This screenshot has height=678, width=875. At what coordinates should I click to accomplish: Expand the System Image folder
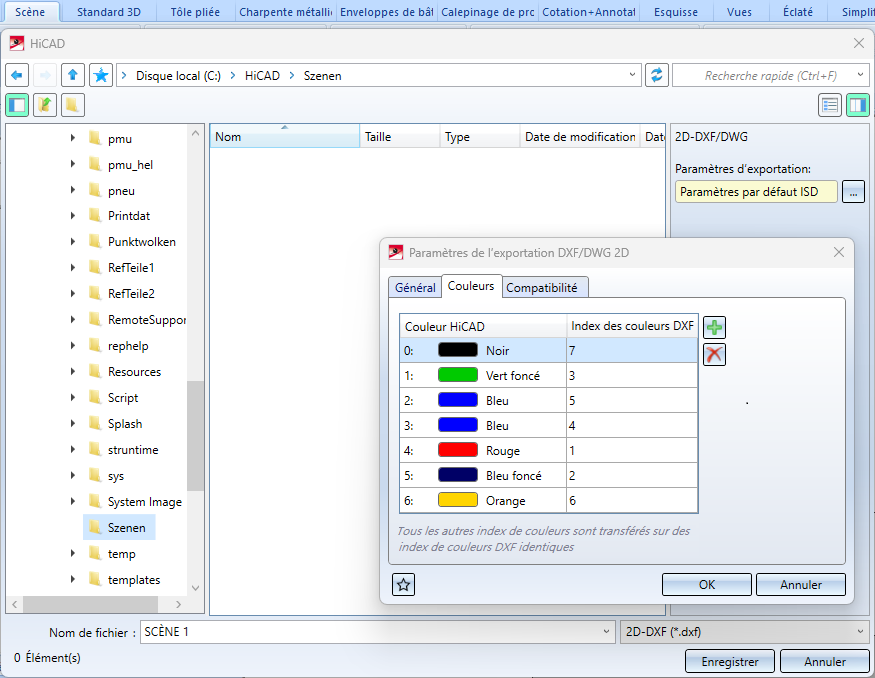(73, 502)
